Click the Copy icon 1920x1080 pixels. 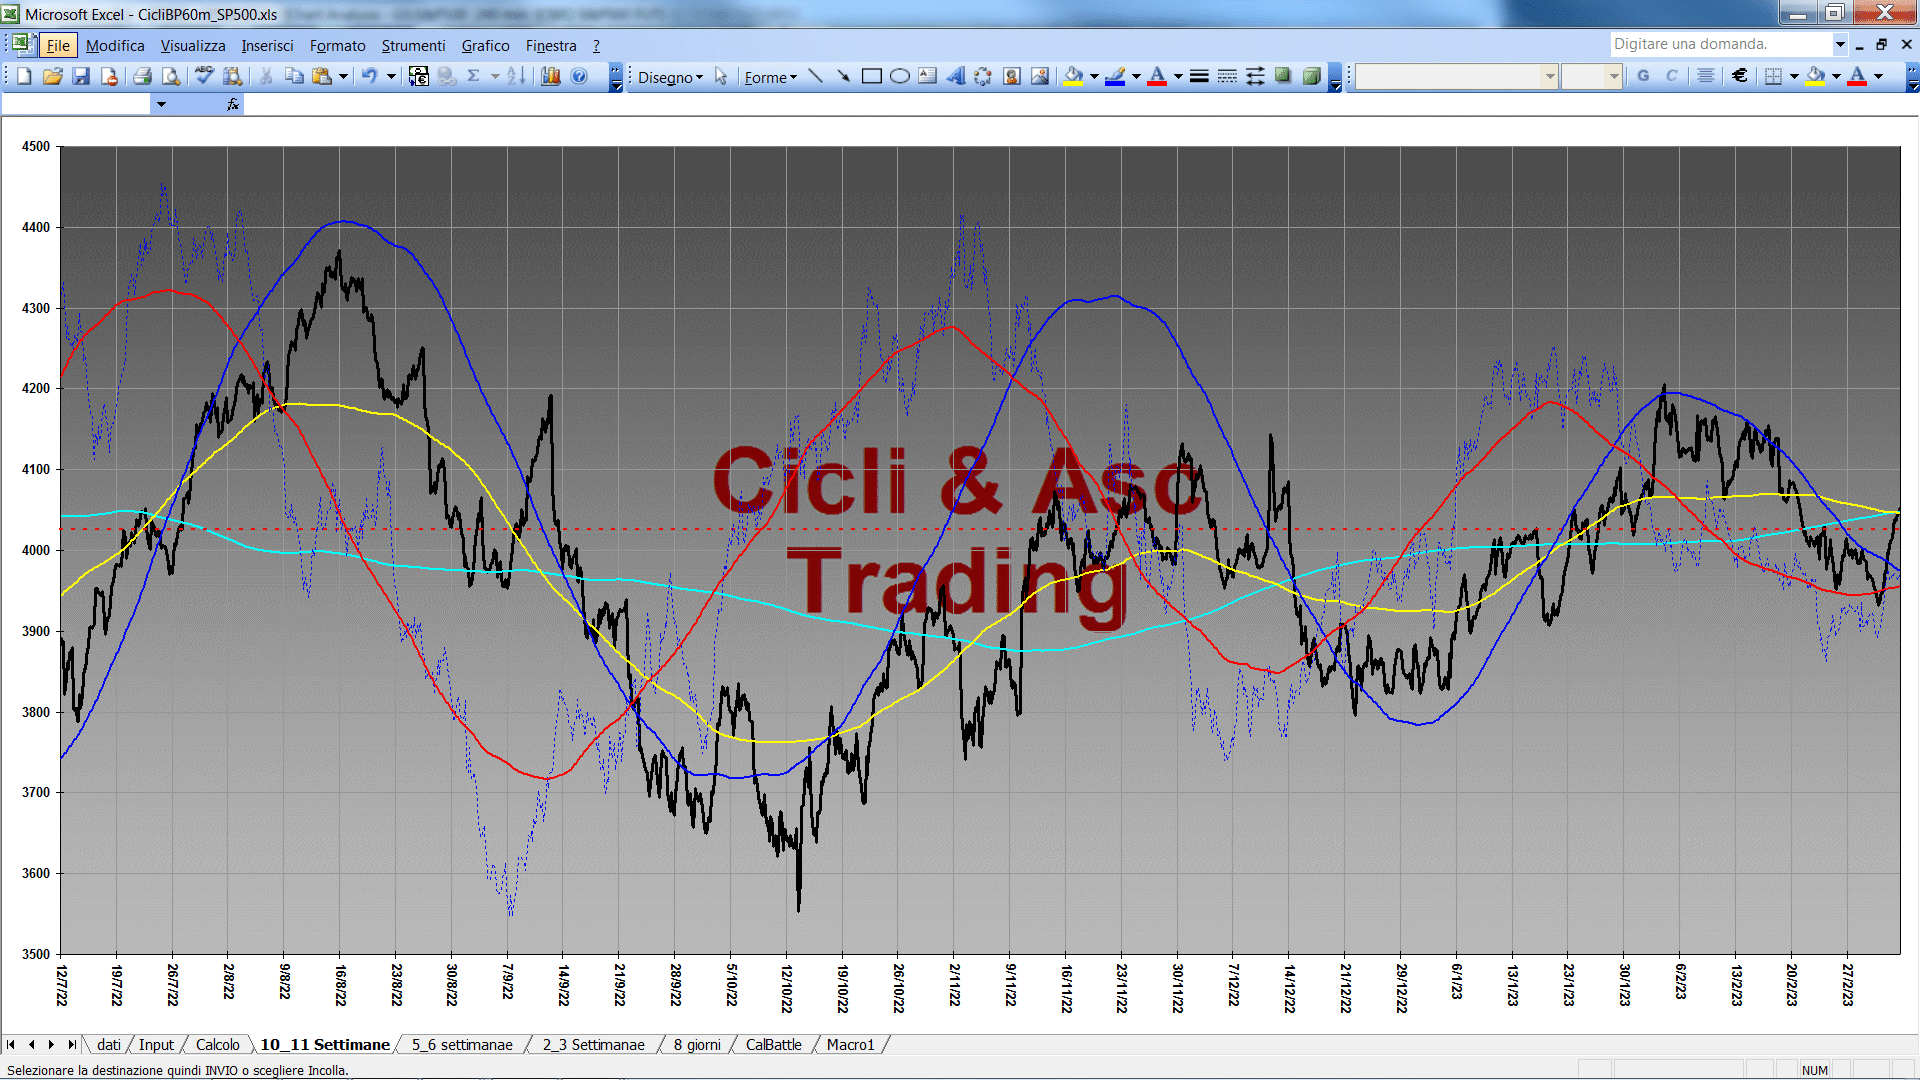tap(294, 76)
